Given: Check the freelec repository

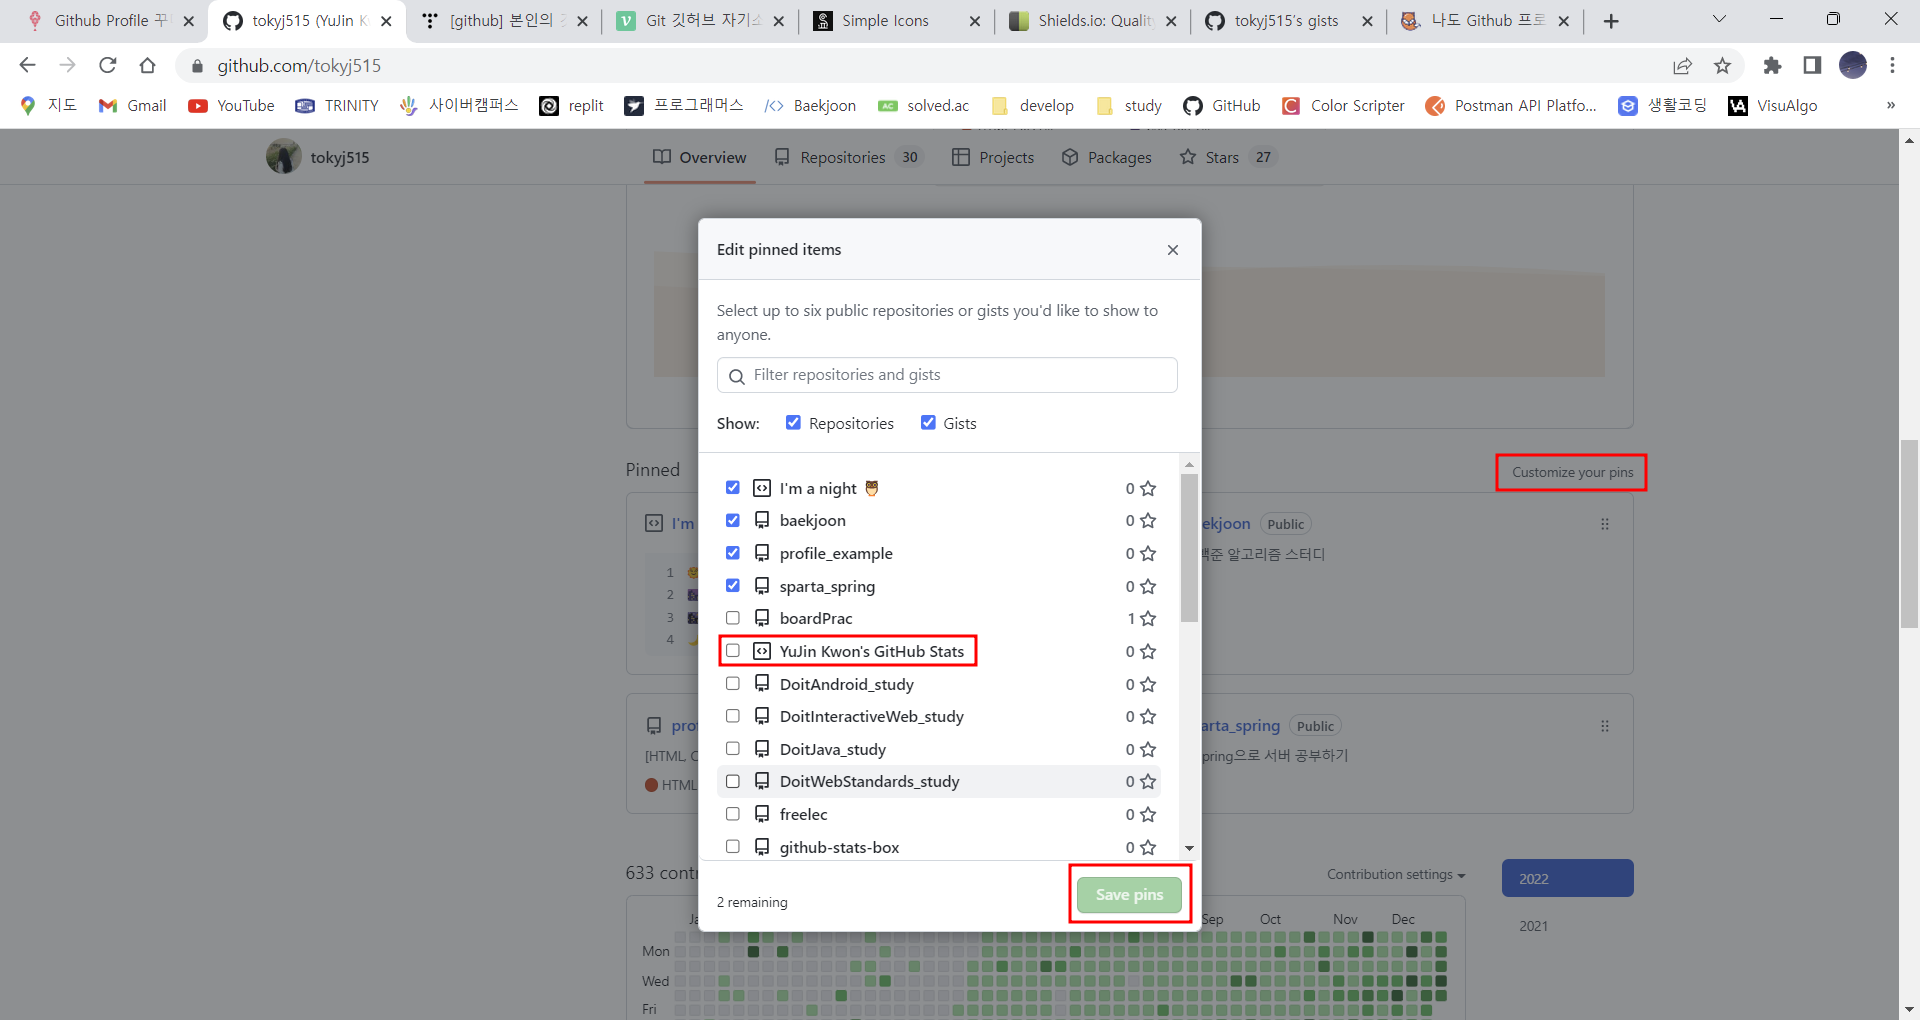Looking at the screenshot, I should pyautogui.click(x=733, y=814).
